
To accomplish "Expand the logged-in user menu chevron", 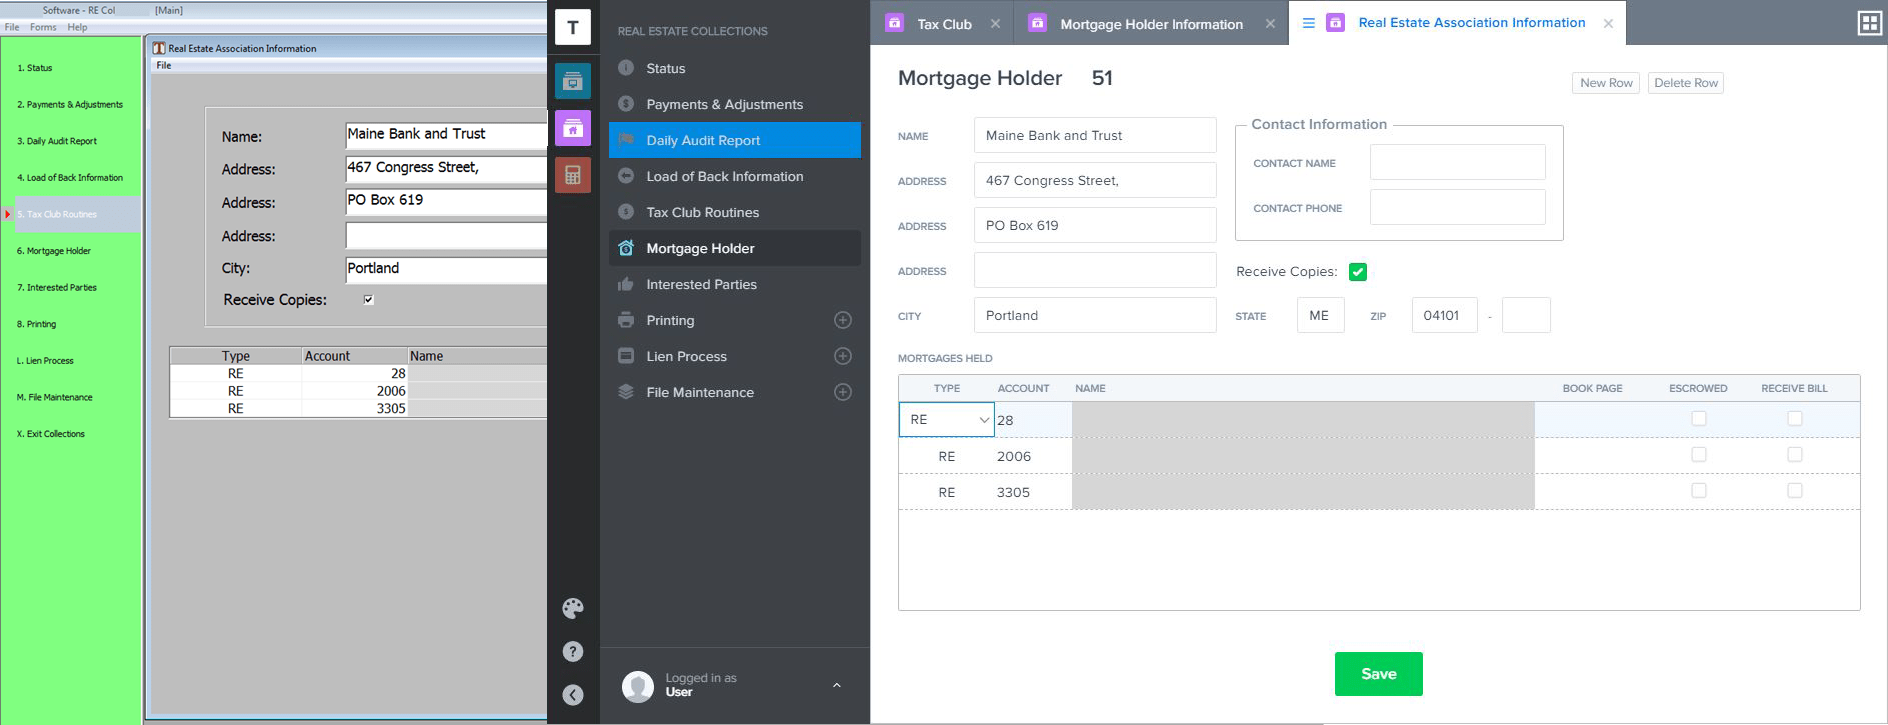I will pyautogui.click(x=837, y=685).
